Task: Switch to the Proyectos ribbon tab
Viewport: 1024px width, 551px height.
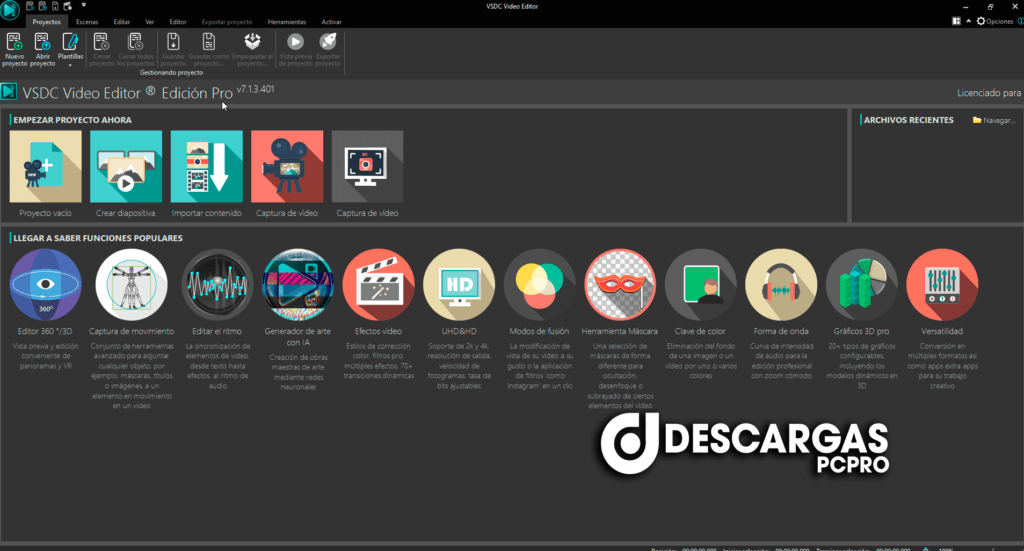Action: pyautogui.click(x=46, y=22)
